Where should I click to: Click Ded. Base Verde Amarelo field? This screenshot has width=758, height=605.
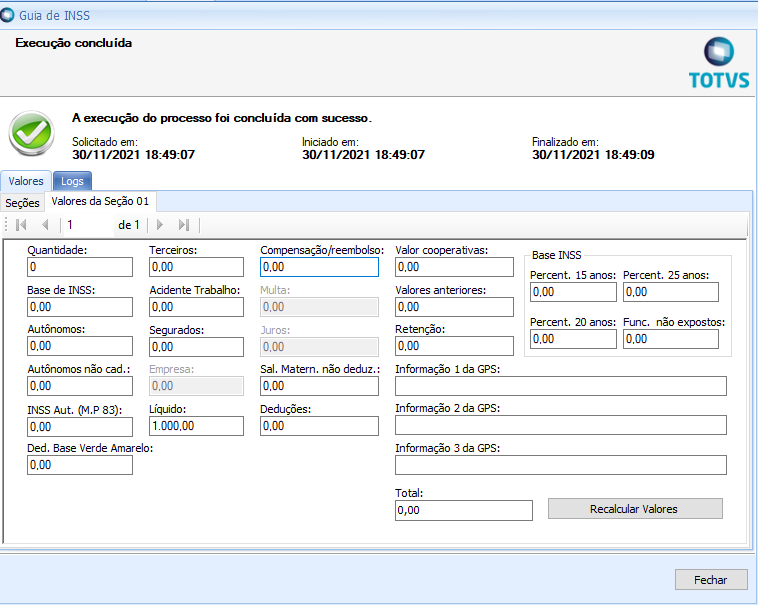point(80,465)
